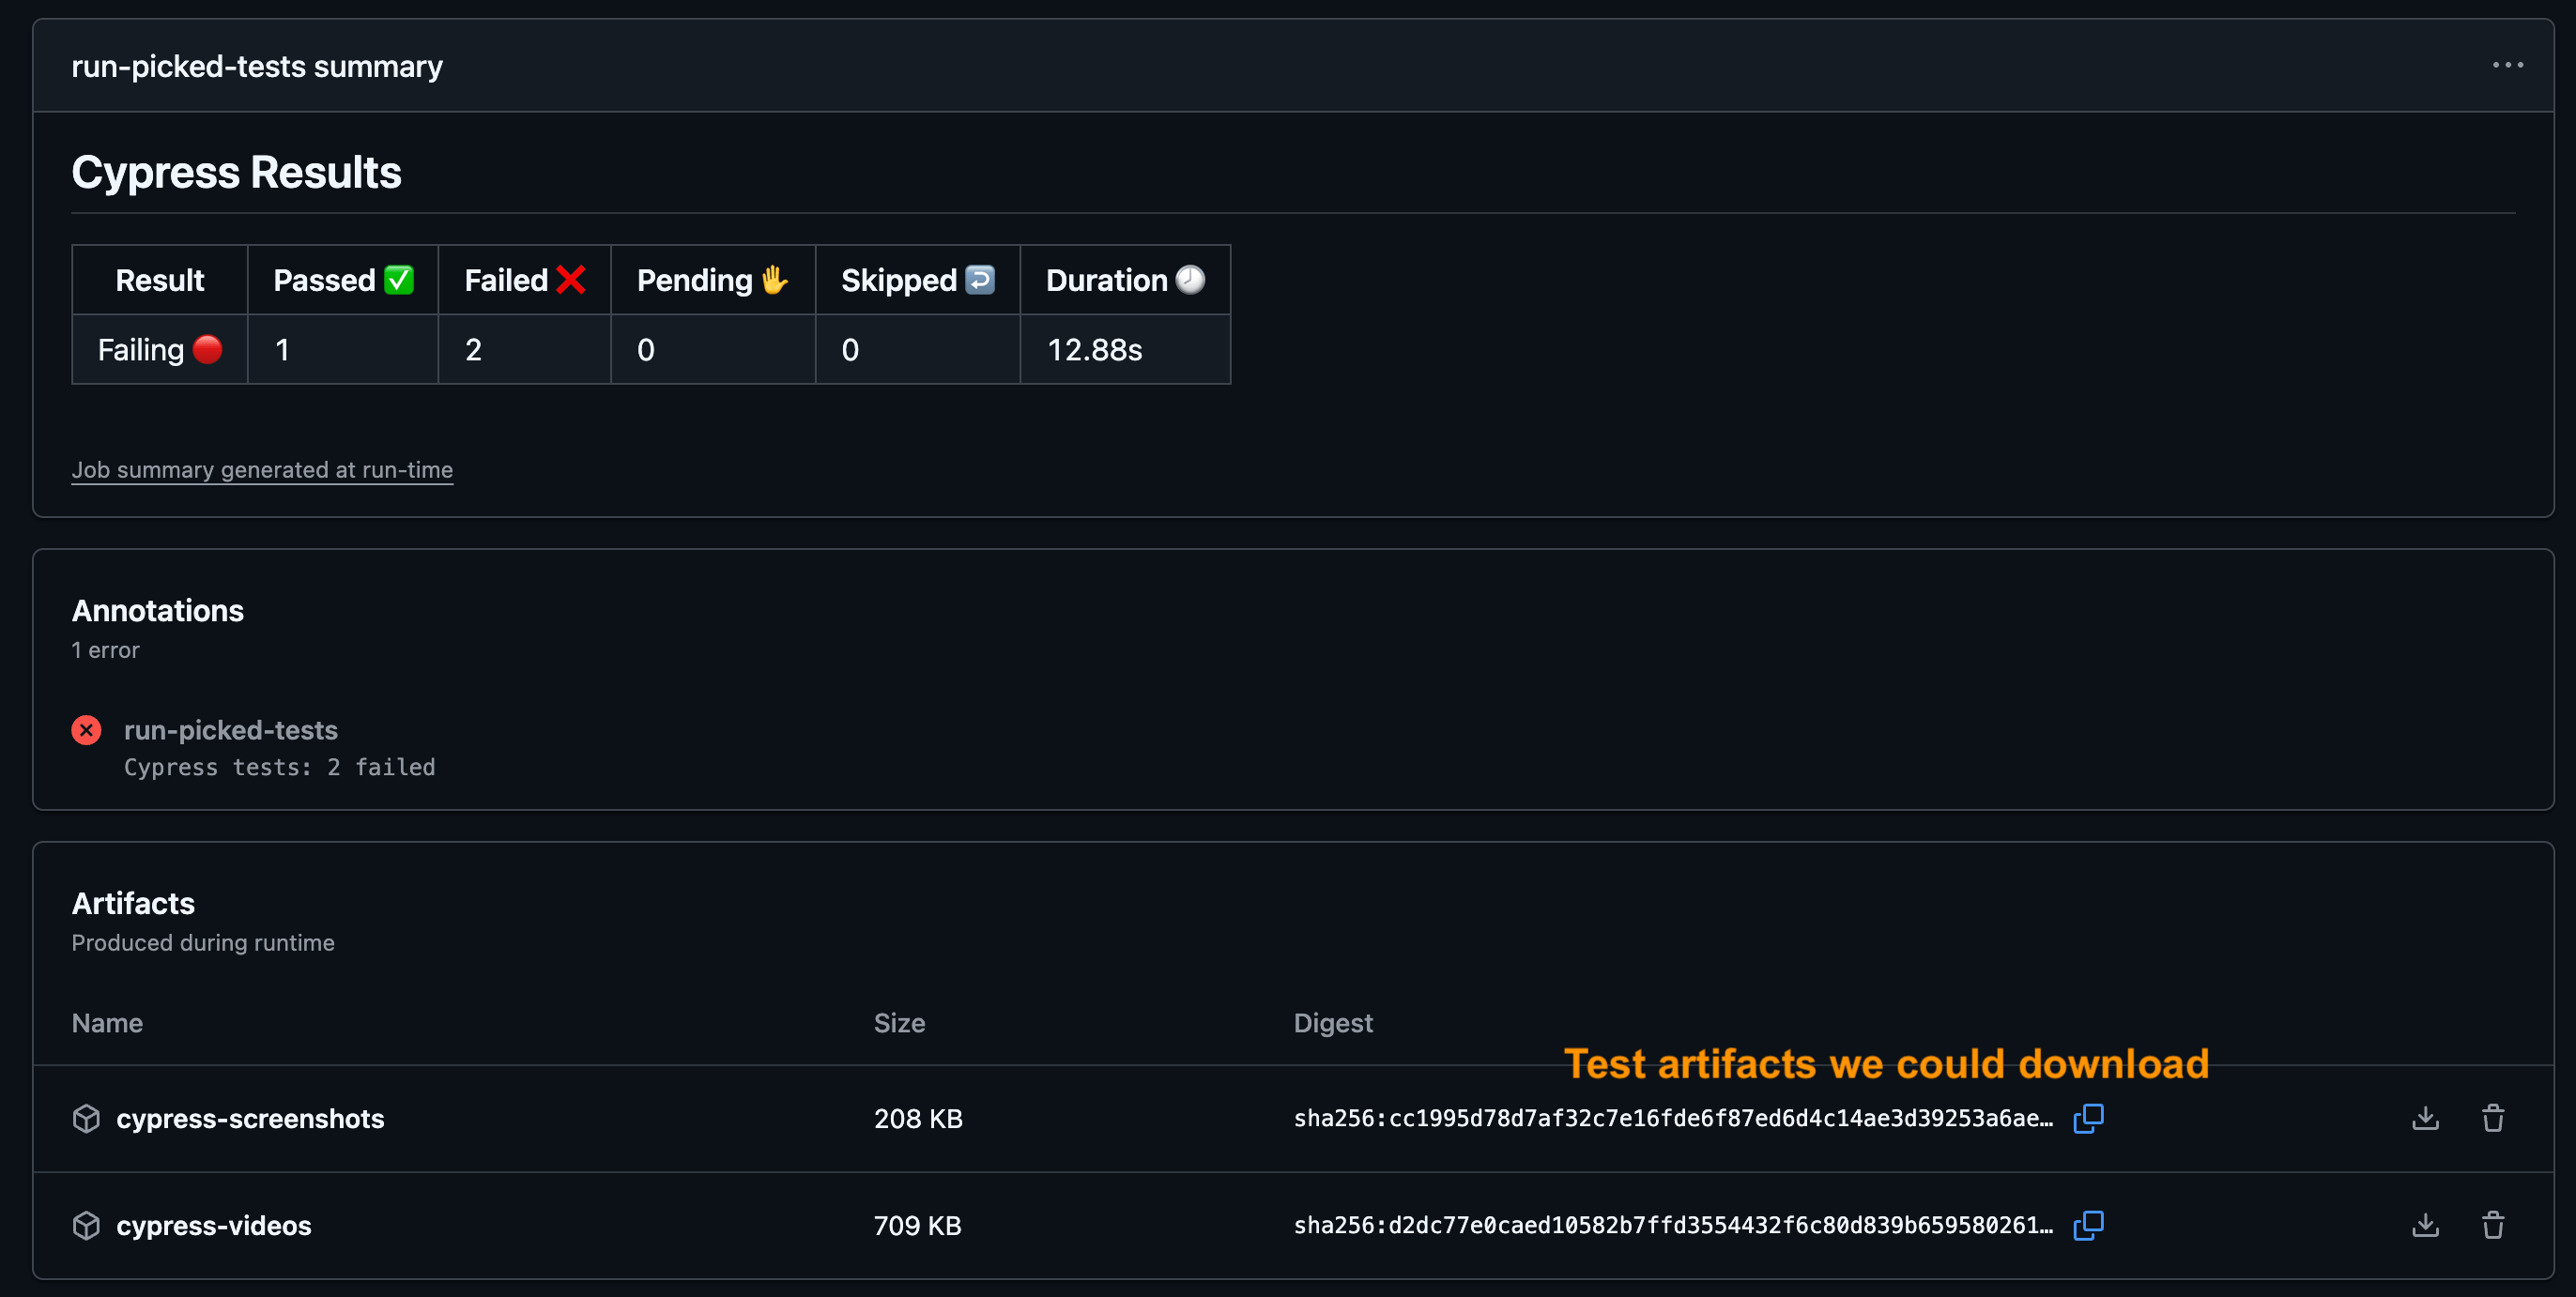The height and width of the screenshot is (1297, 2576).
Task: Select the sha256:d2dc77e0 digest text
Action: tap(1673, 1225)
